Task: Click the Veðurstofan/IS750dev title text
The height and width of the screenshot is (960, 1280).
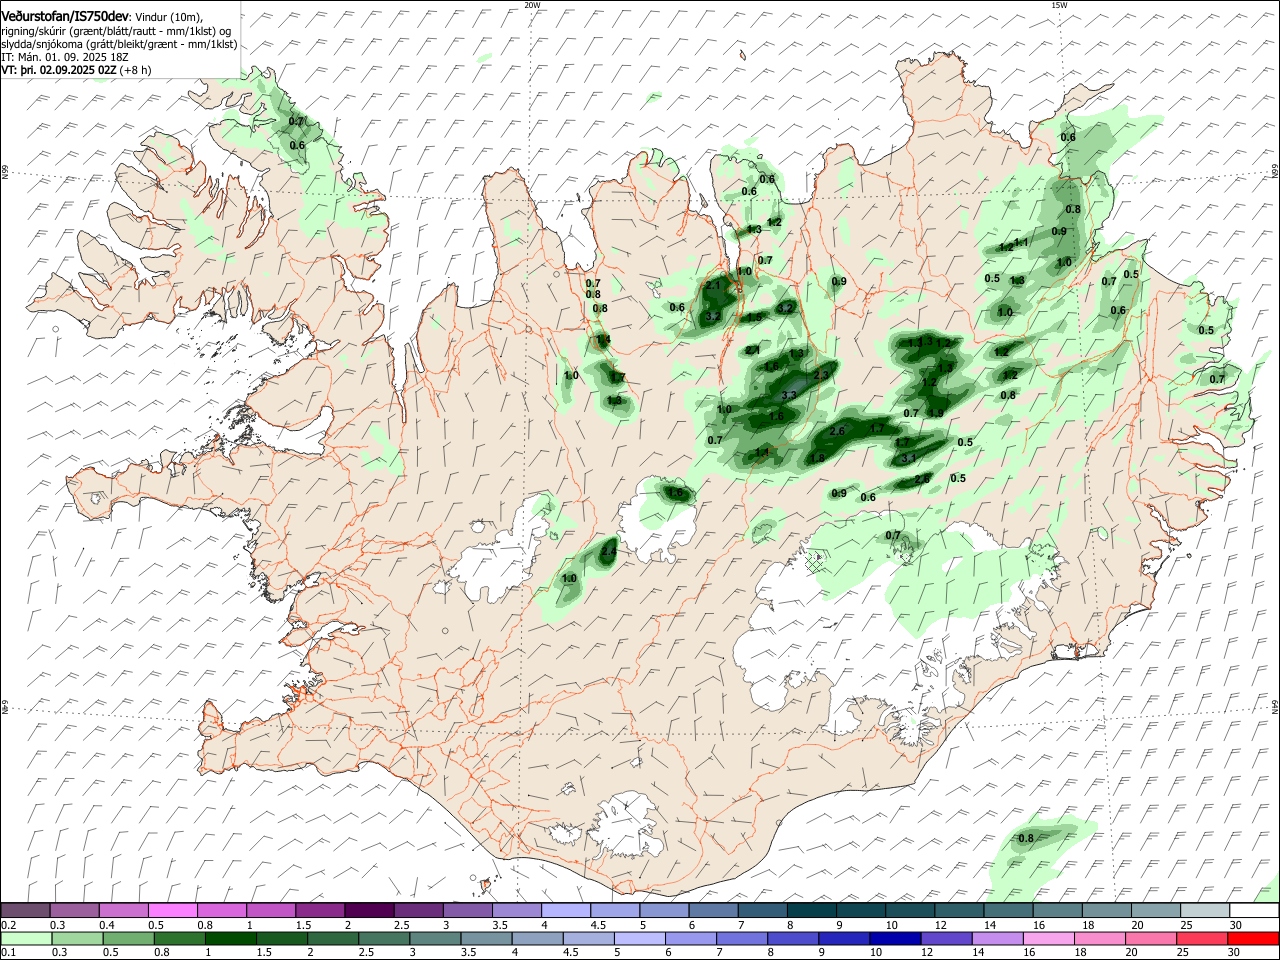Action: pyautogui.click(x=65, y=17)
